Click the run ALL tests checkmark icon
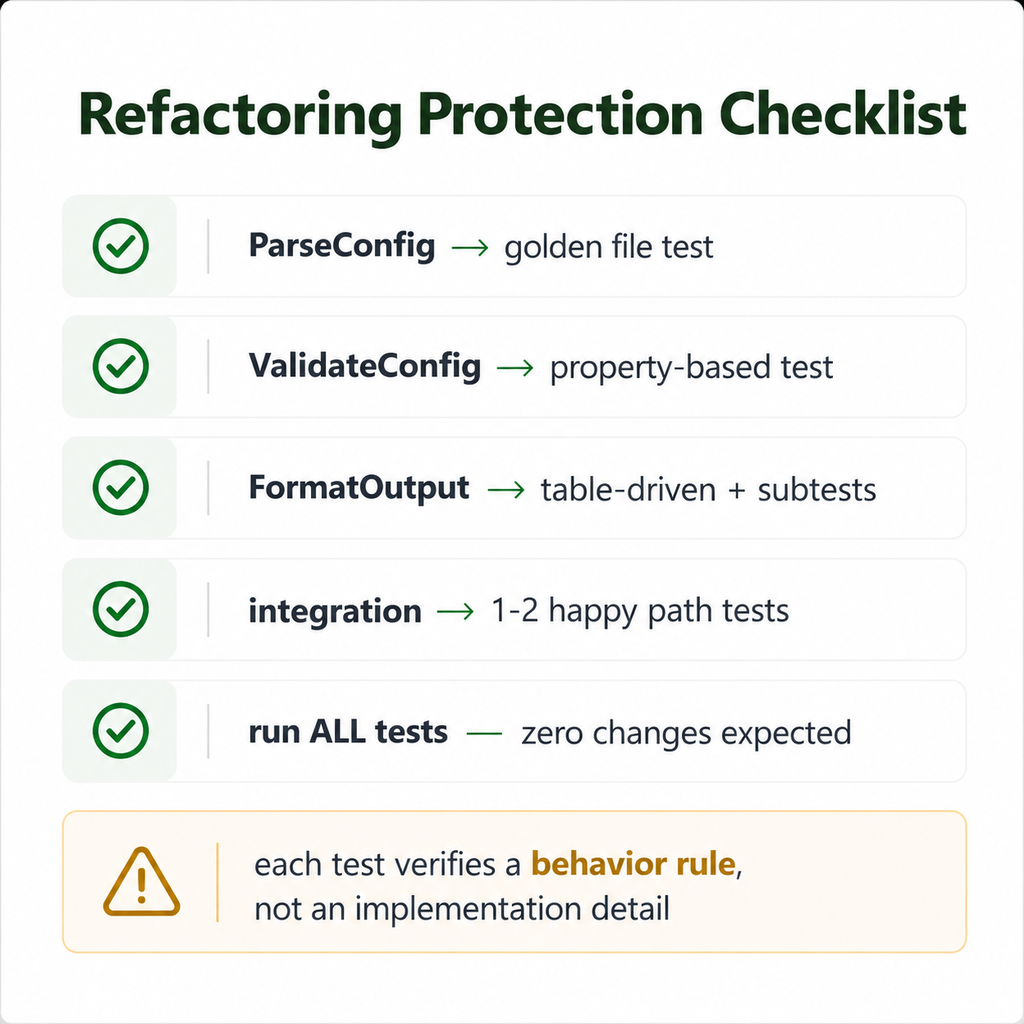 coord(121,731)
